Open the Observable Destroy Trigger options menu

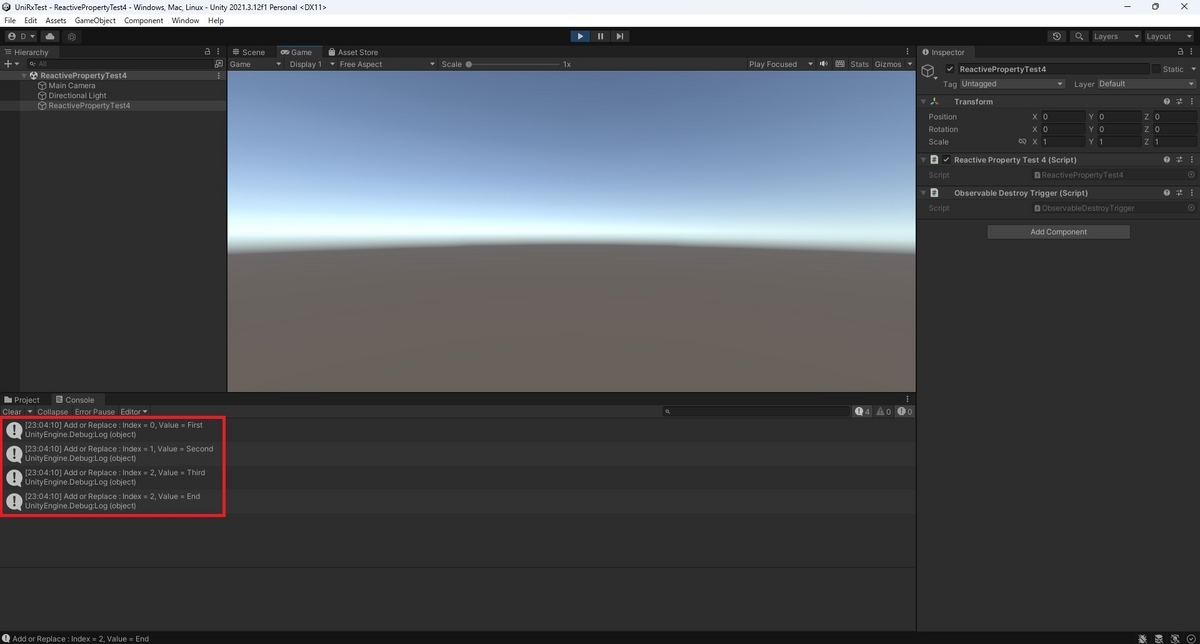point(1191,193)
